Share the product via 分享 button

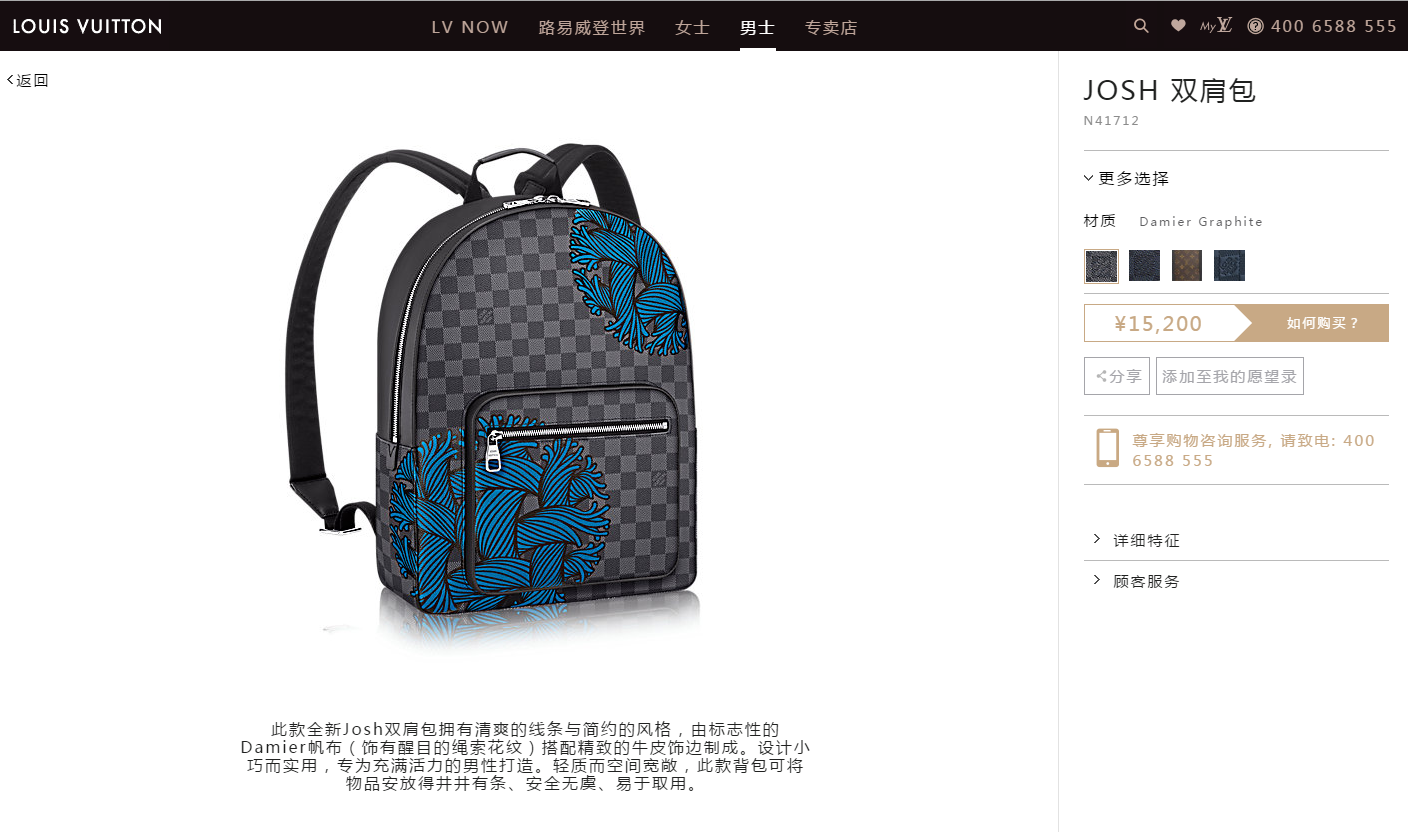(1117, 376)
